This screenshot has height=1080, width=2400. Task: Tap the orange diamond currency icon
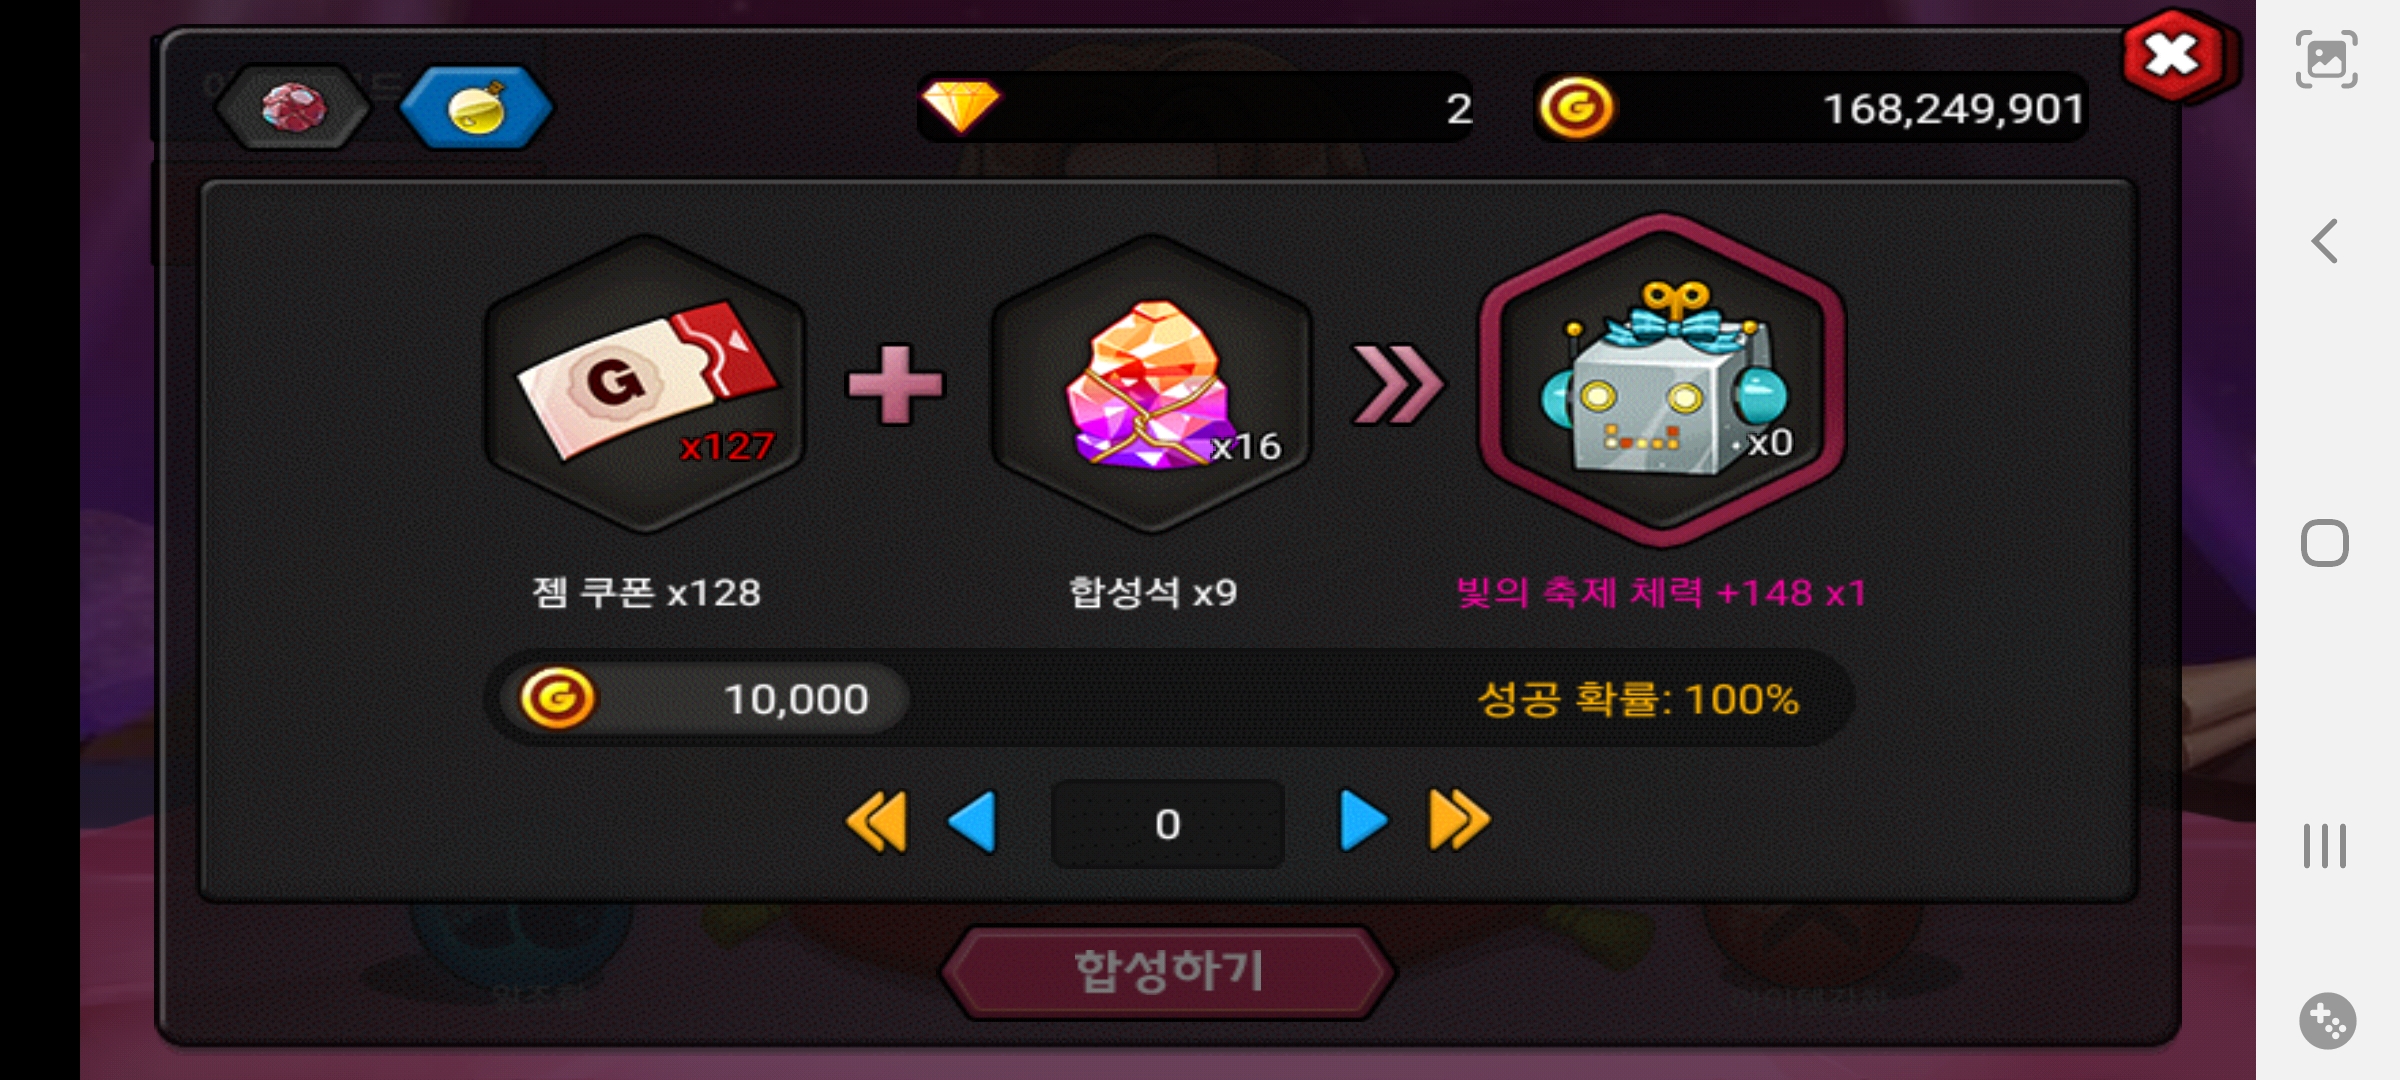click(x=960, y=107)
